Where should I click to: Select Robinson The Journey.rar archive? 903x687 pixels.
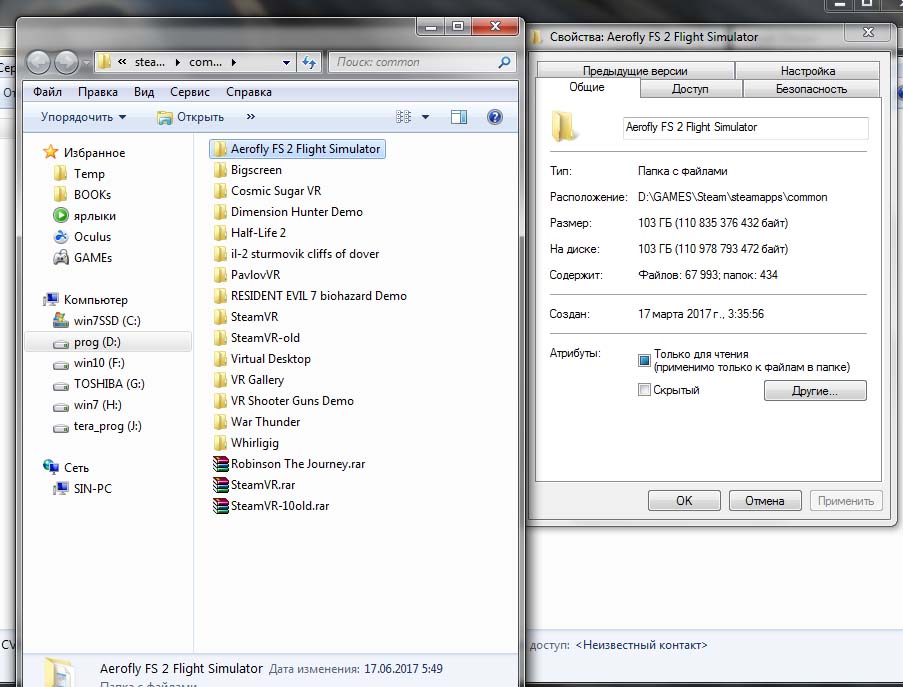289,464
